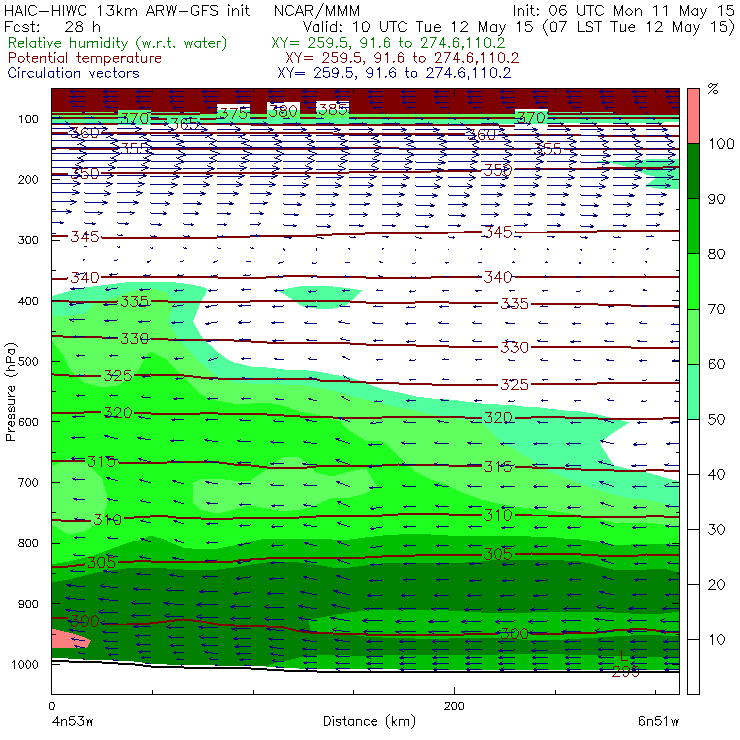
Task: Click the 'Init: 06 UTC Mon 11 May 15' text
Action: point(623,10)
